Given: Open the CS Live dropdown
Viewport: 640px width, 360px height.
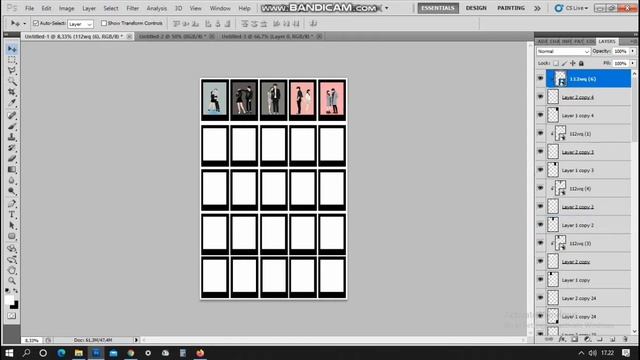Looking at the screenshot, I should tap(571, 8).
